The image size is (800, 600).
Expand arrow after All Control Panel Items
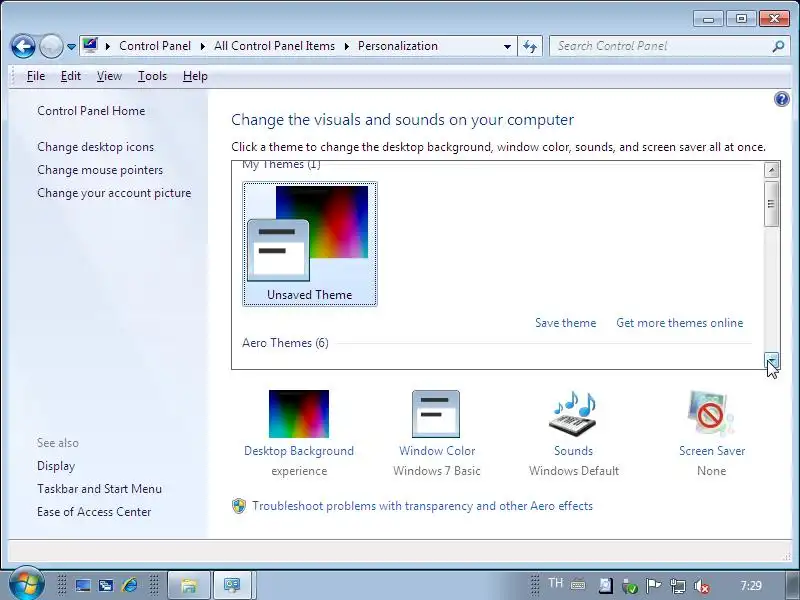[347, 46]
